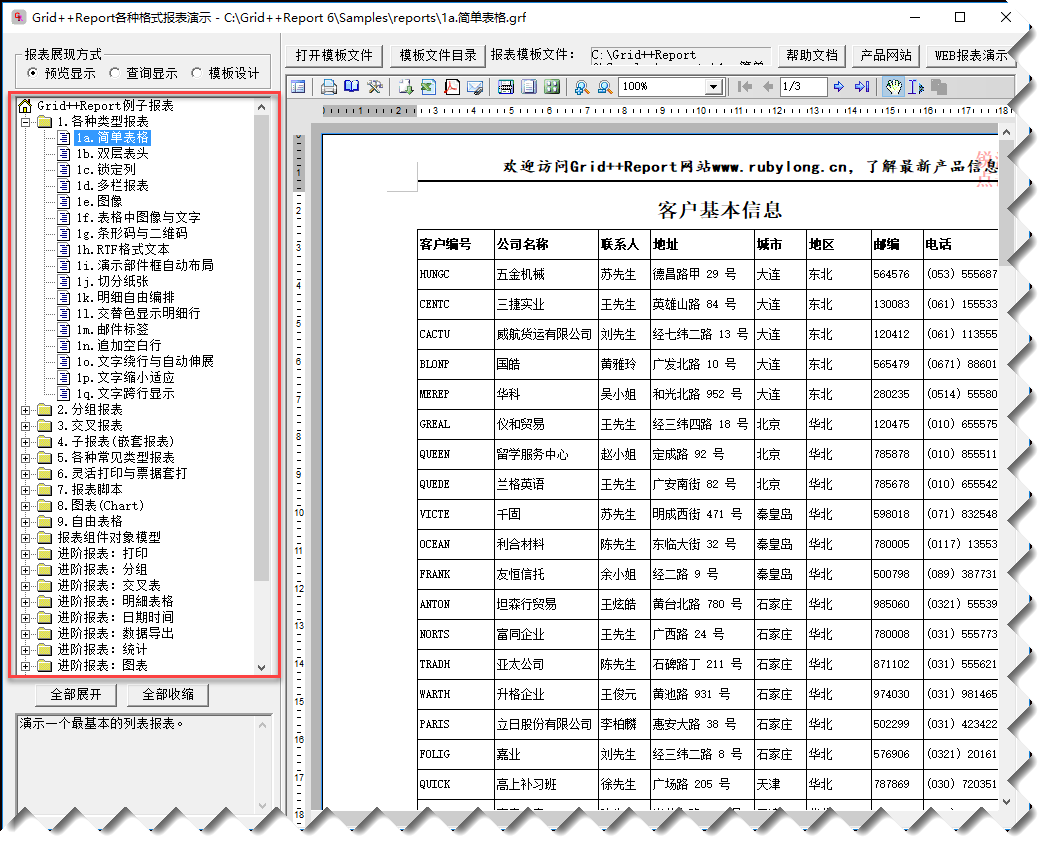Open the zoom percentage dropdown
The height and width of the screenshot is (847, 1047).
point(714,87)
